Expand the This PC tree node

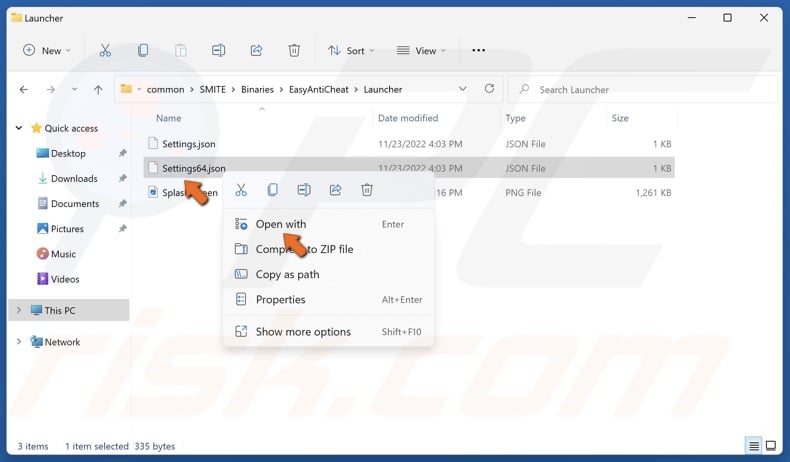click(x=19, y=310)
